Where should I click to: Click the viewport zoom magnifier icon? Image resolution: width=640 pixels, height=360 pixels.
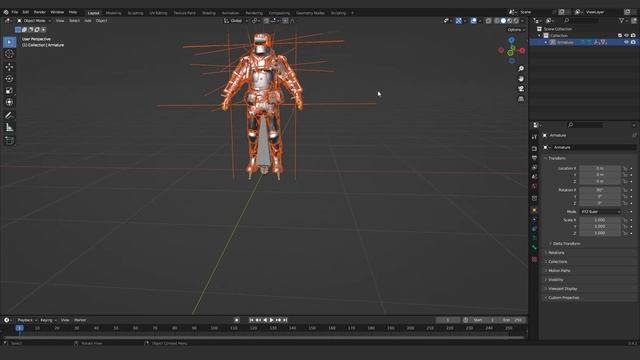tap(521, 69)
